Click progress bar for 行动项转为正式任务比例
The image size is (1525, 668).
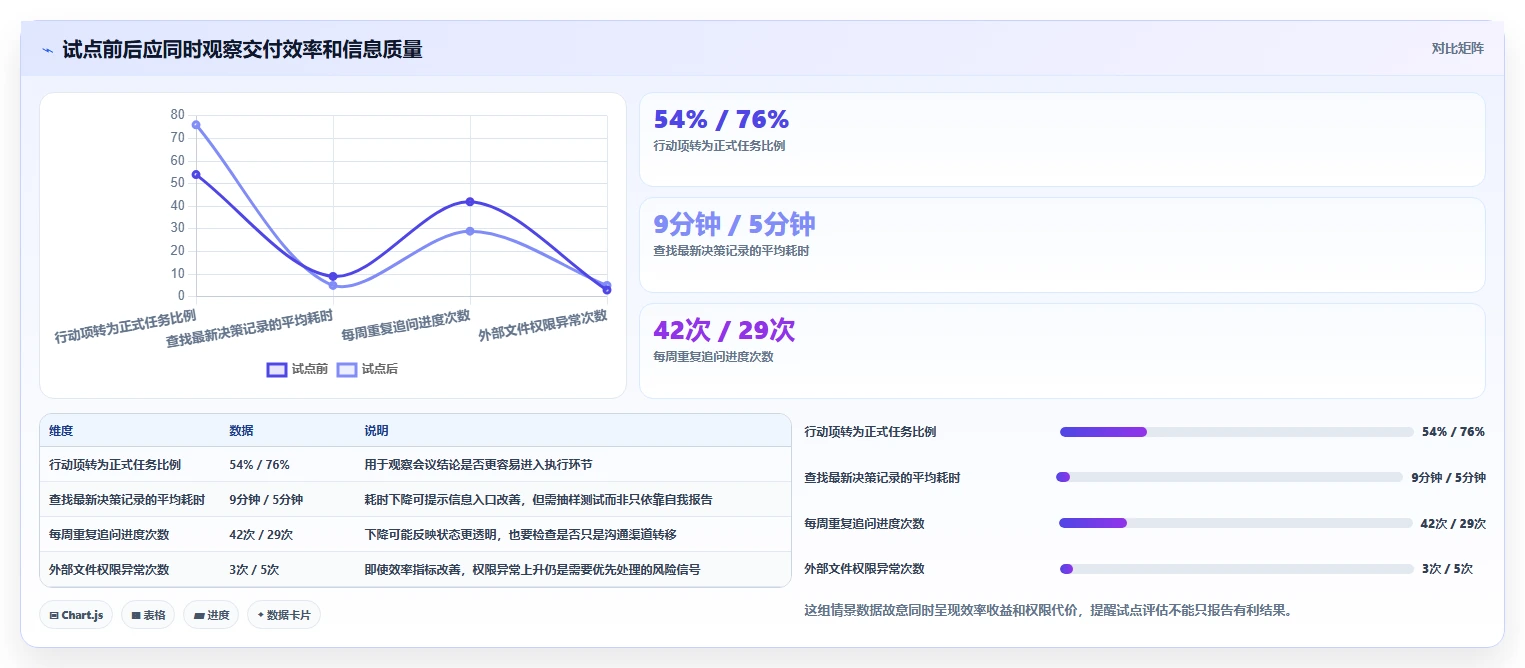coord(1236,432)
